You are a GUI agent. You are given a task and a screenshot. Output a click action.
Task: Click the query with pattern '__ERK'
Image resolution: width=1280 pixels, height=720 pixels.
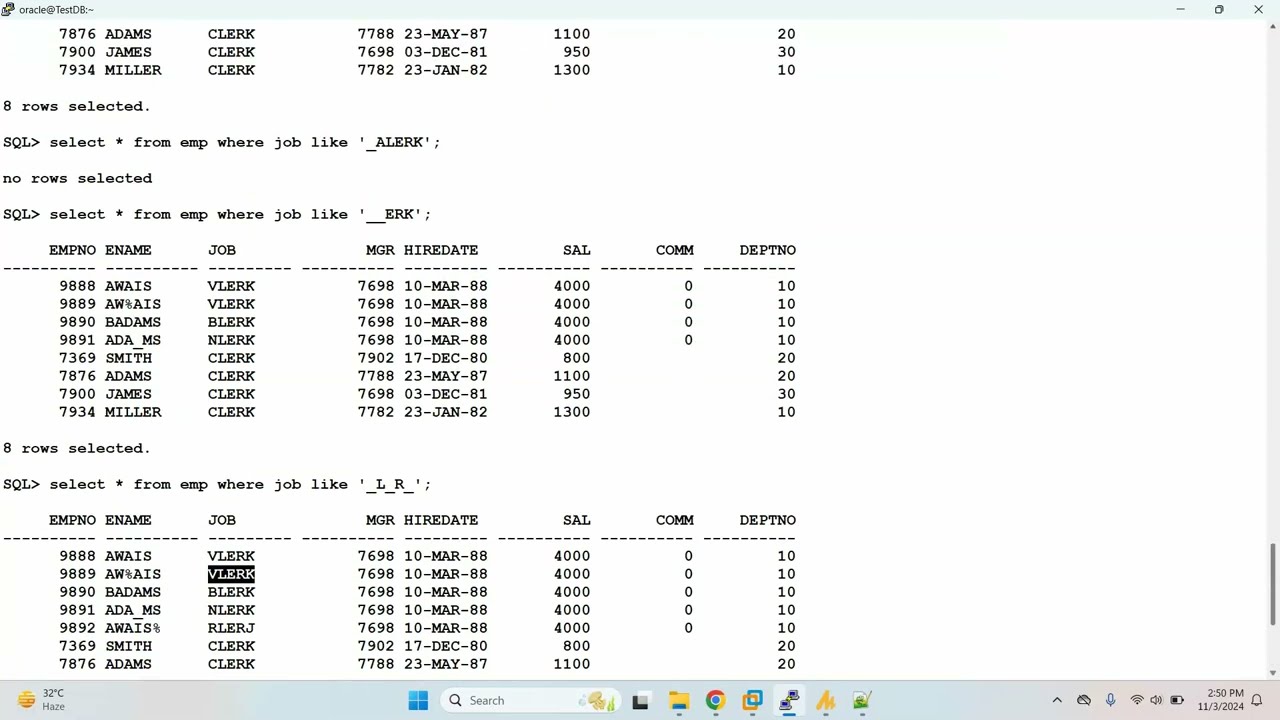click(x=240, y=214)
